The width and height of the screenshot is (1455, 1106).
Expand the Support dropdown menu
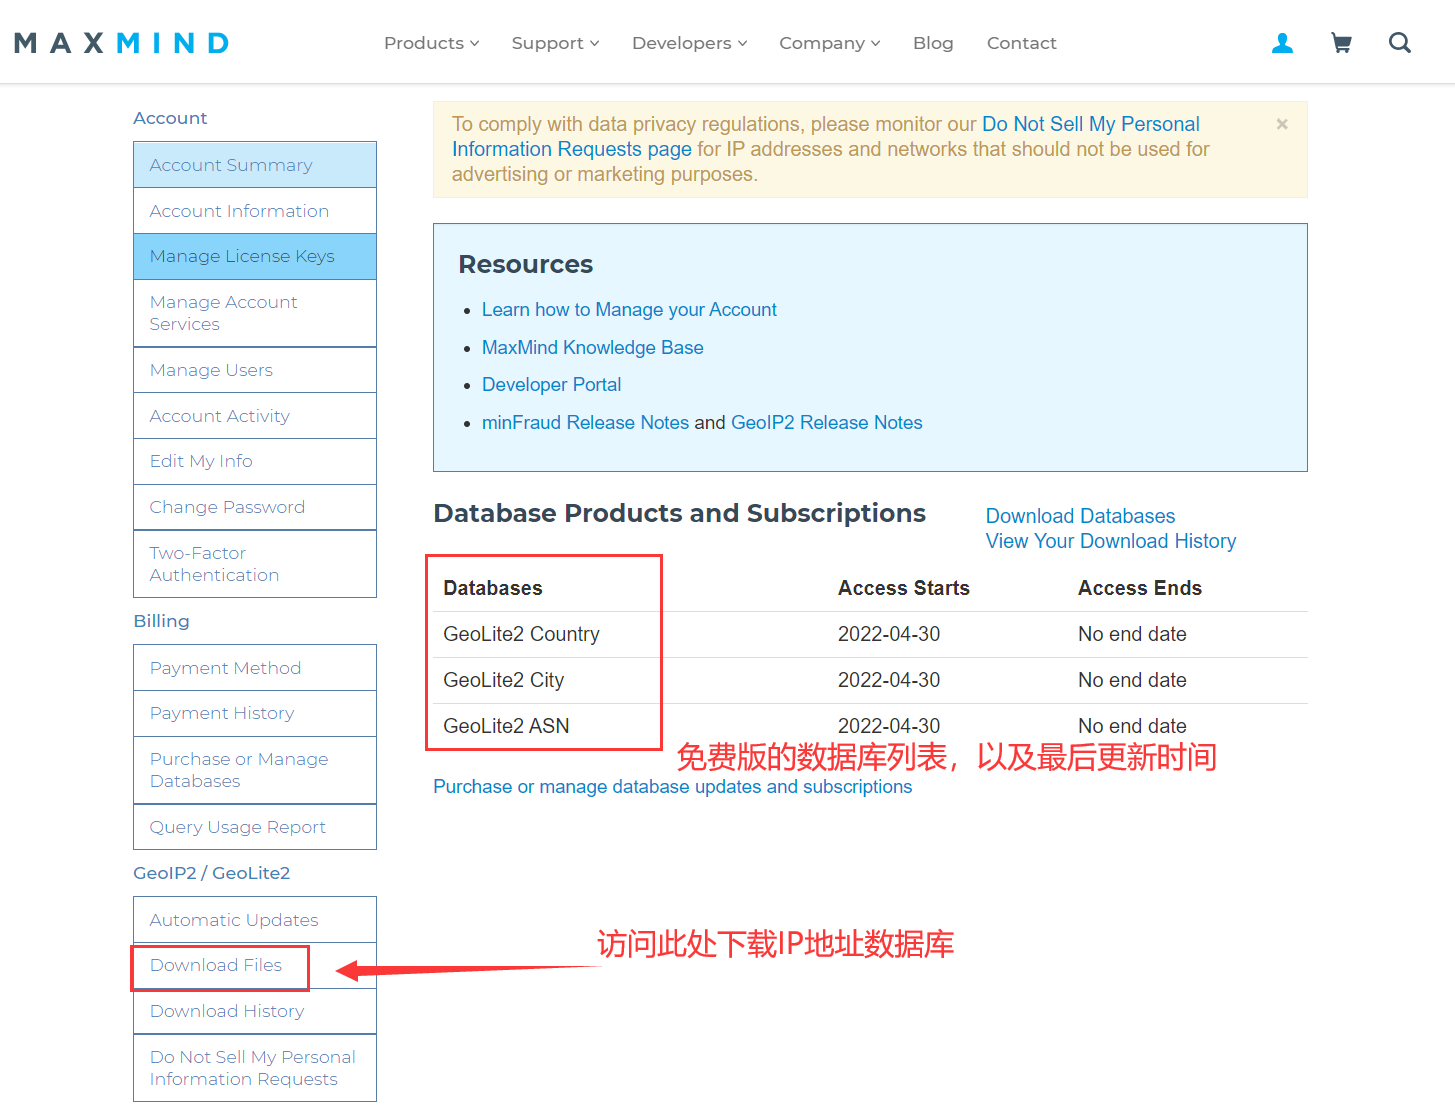(x=555, y=43)
